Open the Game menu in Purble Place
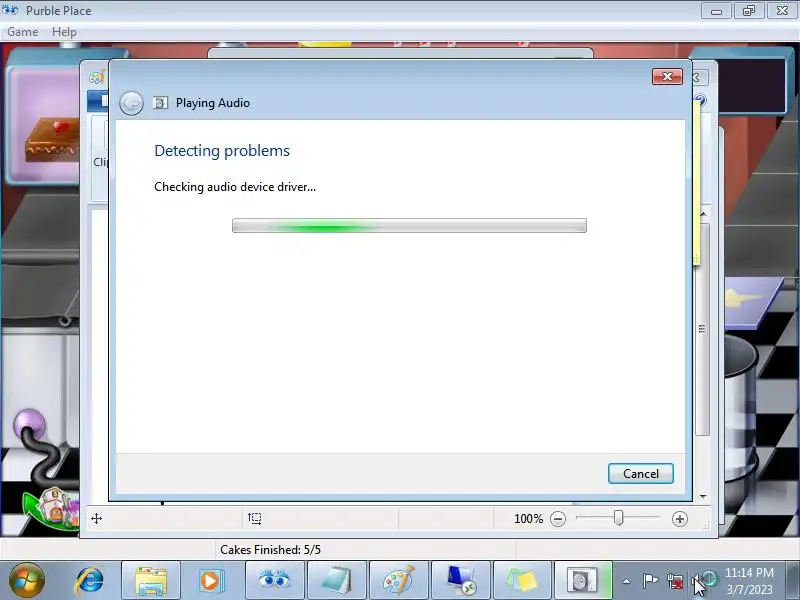 [23, 32]
